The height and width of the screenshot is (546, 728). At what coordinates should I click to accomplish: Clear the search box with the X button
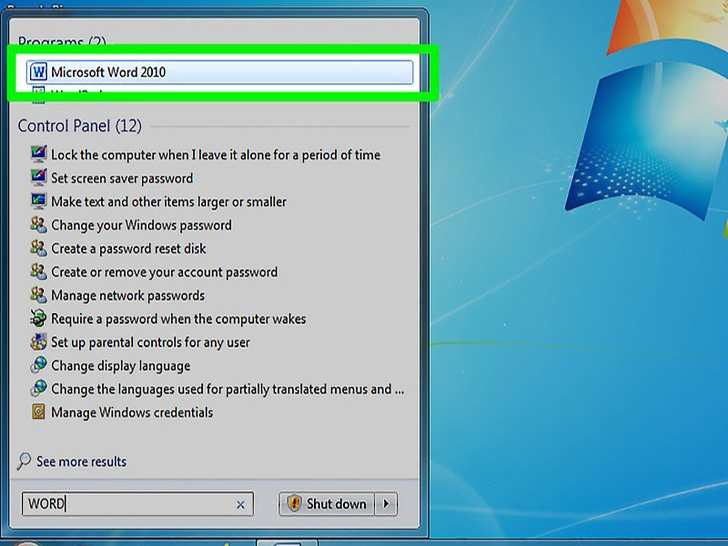tap(240, 505)
